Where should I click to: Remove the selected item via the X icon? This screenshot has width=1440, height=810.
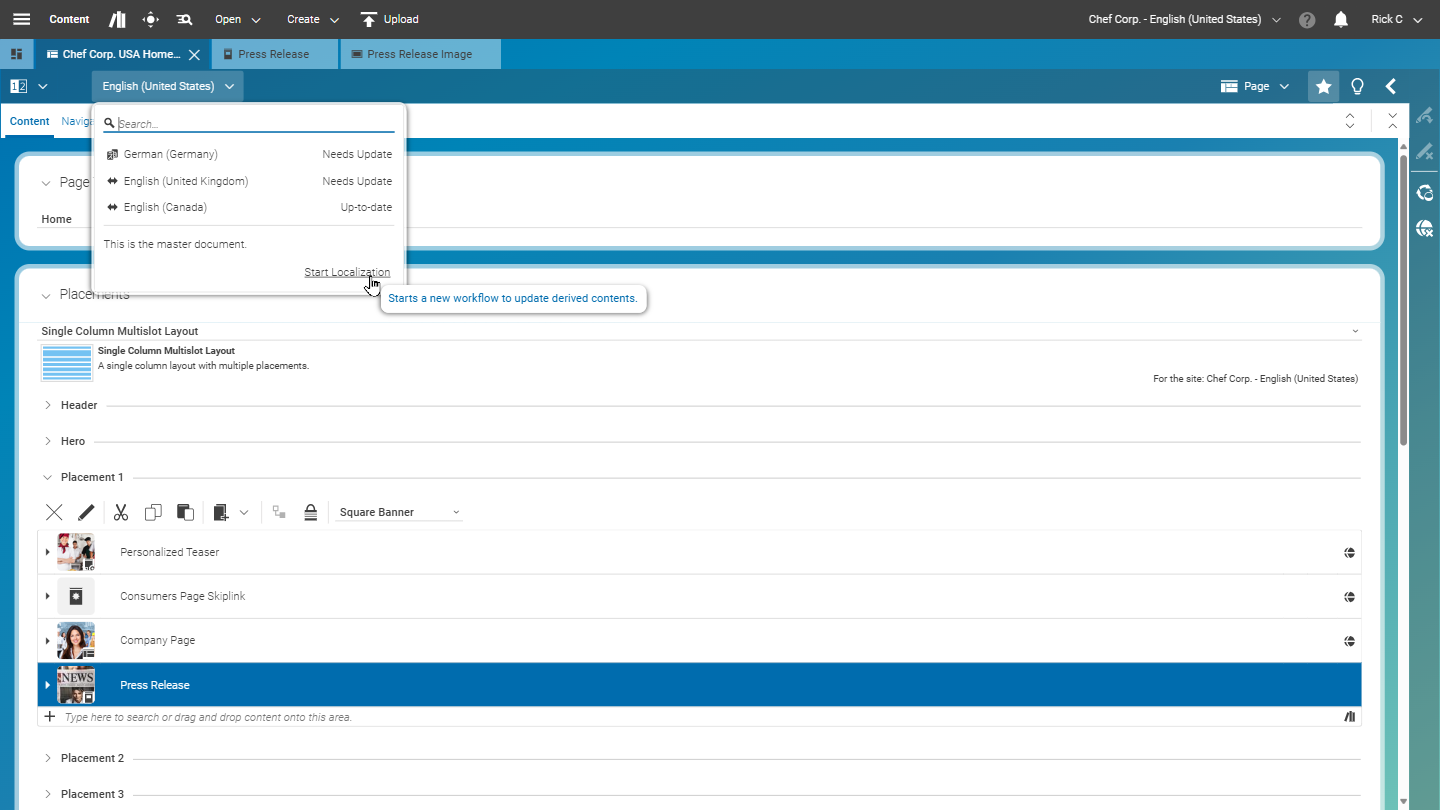(54, 511)
